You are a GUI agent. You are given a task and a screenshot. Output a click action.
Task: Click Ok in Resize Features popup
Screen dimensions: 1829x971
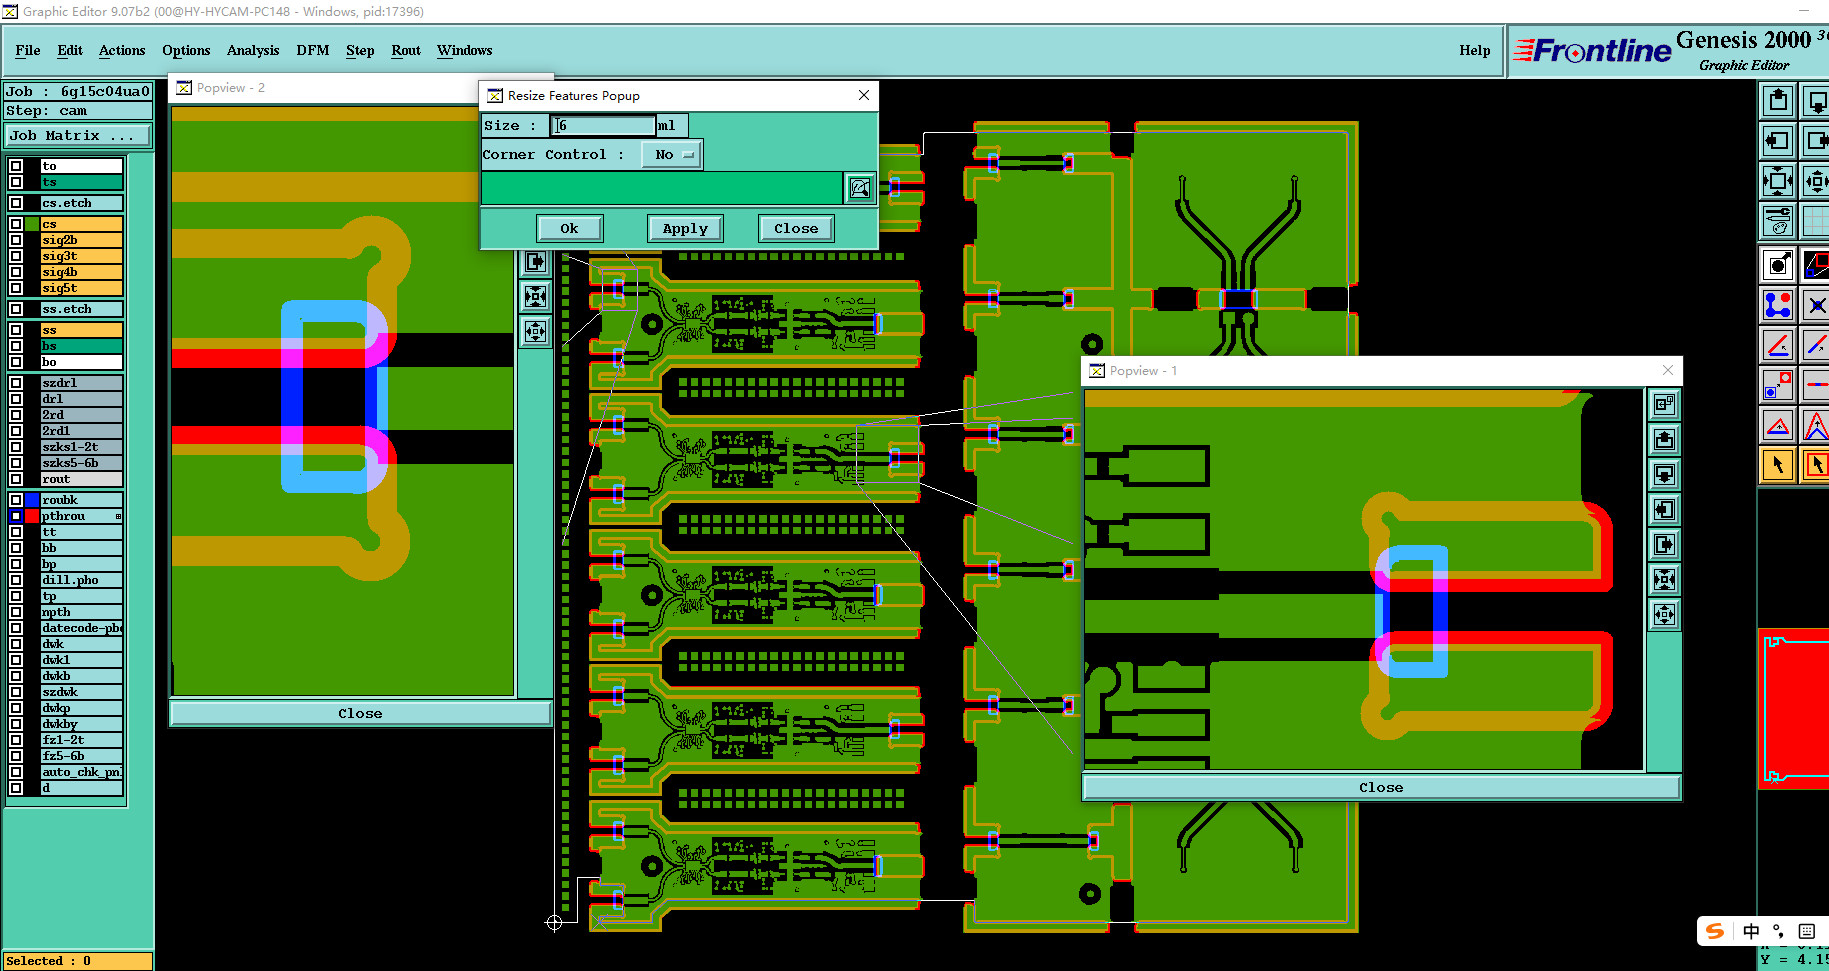(x=569, y=229)
